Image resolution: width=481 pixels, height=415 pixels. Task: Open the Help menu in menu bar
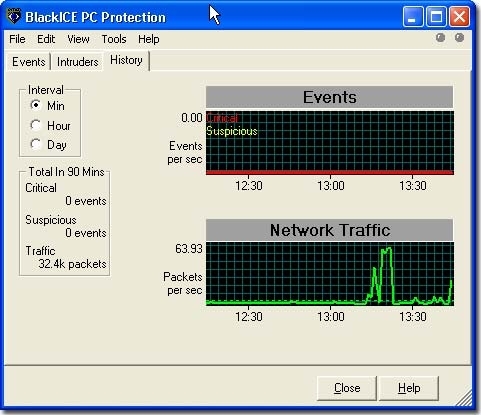point(149,39)
